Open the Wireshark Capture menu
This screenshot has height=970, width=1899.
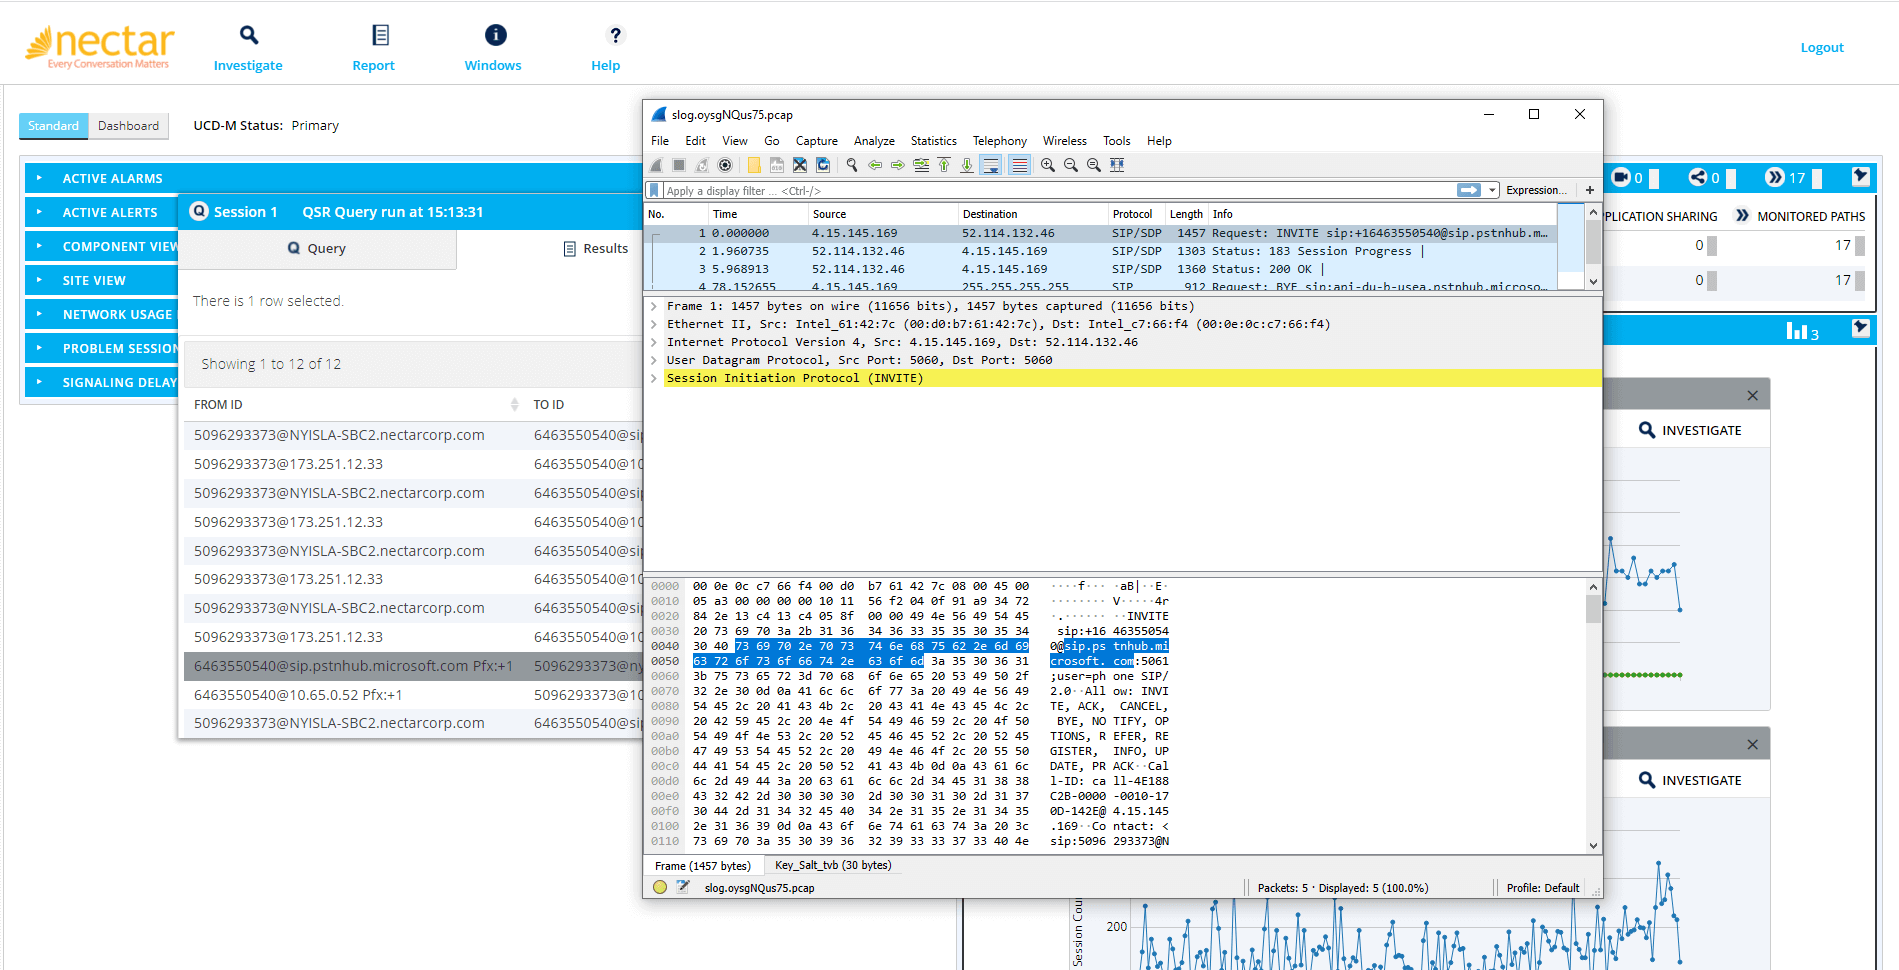tap(816, 141)
